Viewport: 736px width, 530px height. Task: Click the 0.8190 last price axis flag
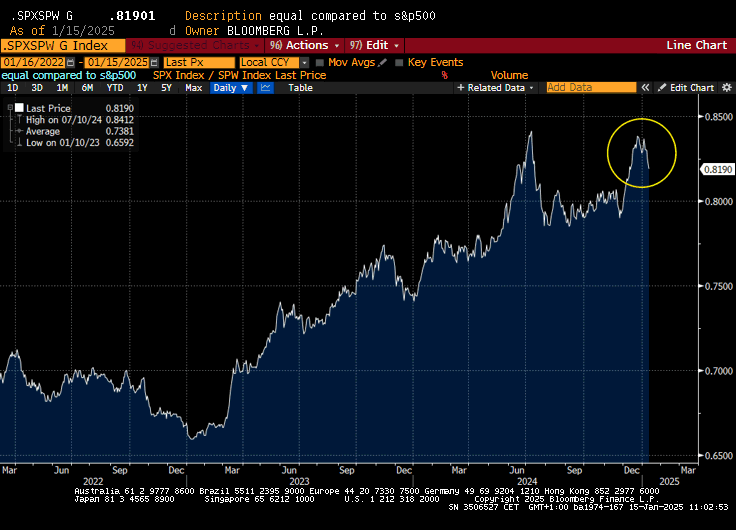(x=718, y=169)
